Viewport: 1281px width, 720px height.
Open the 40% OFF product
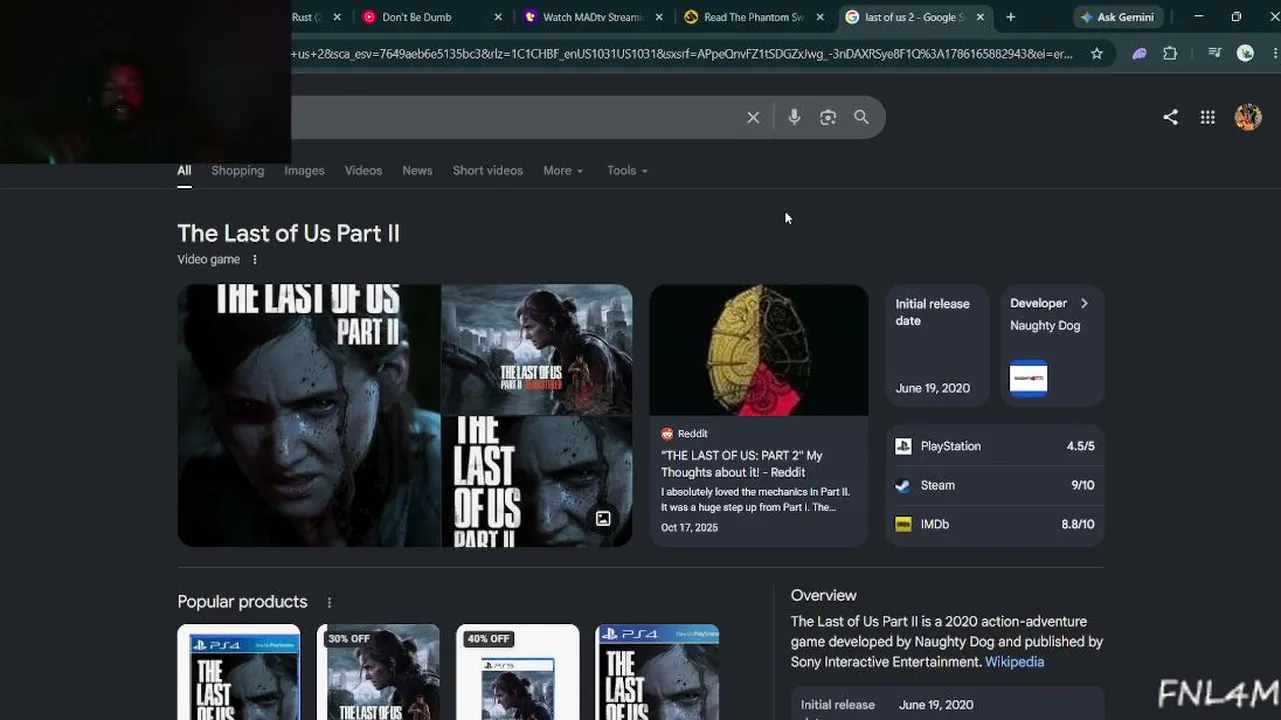[x=518, y=672]
